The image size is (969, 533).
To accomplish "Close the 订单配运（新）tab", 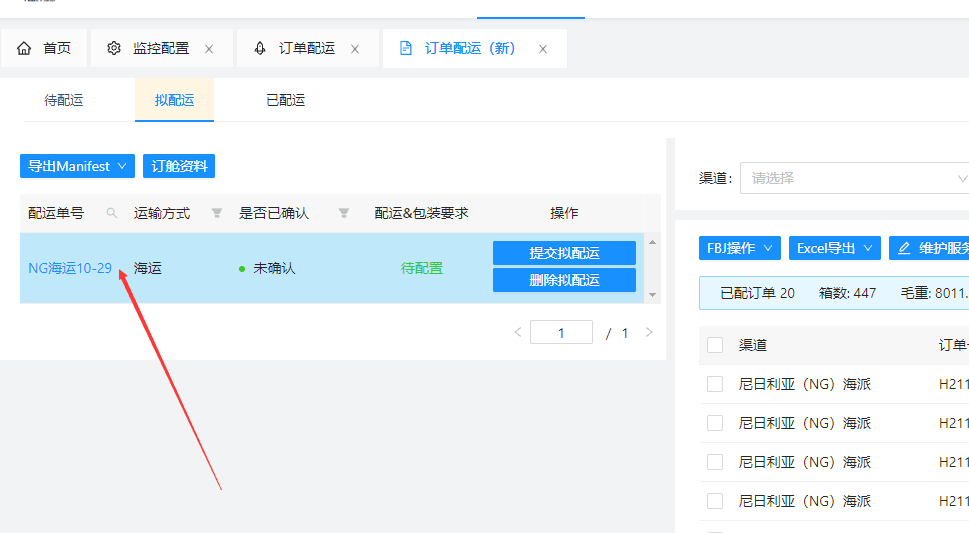I will pos(543,48).
